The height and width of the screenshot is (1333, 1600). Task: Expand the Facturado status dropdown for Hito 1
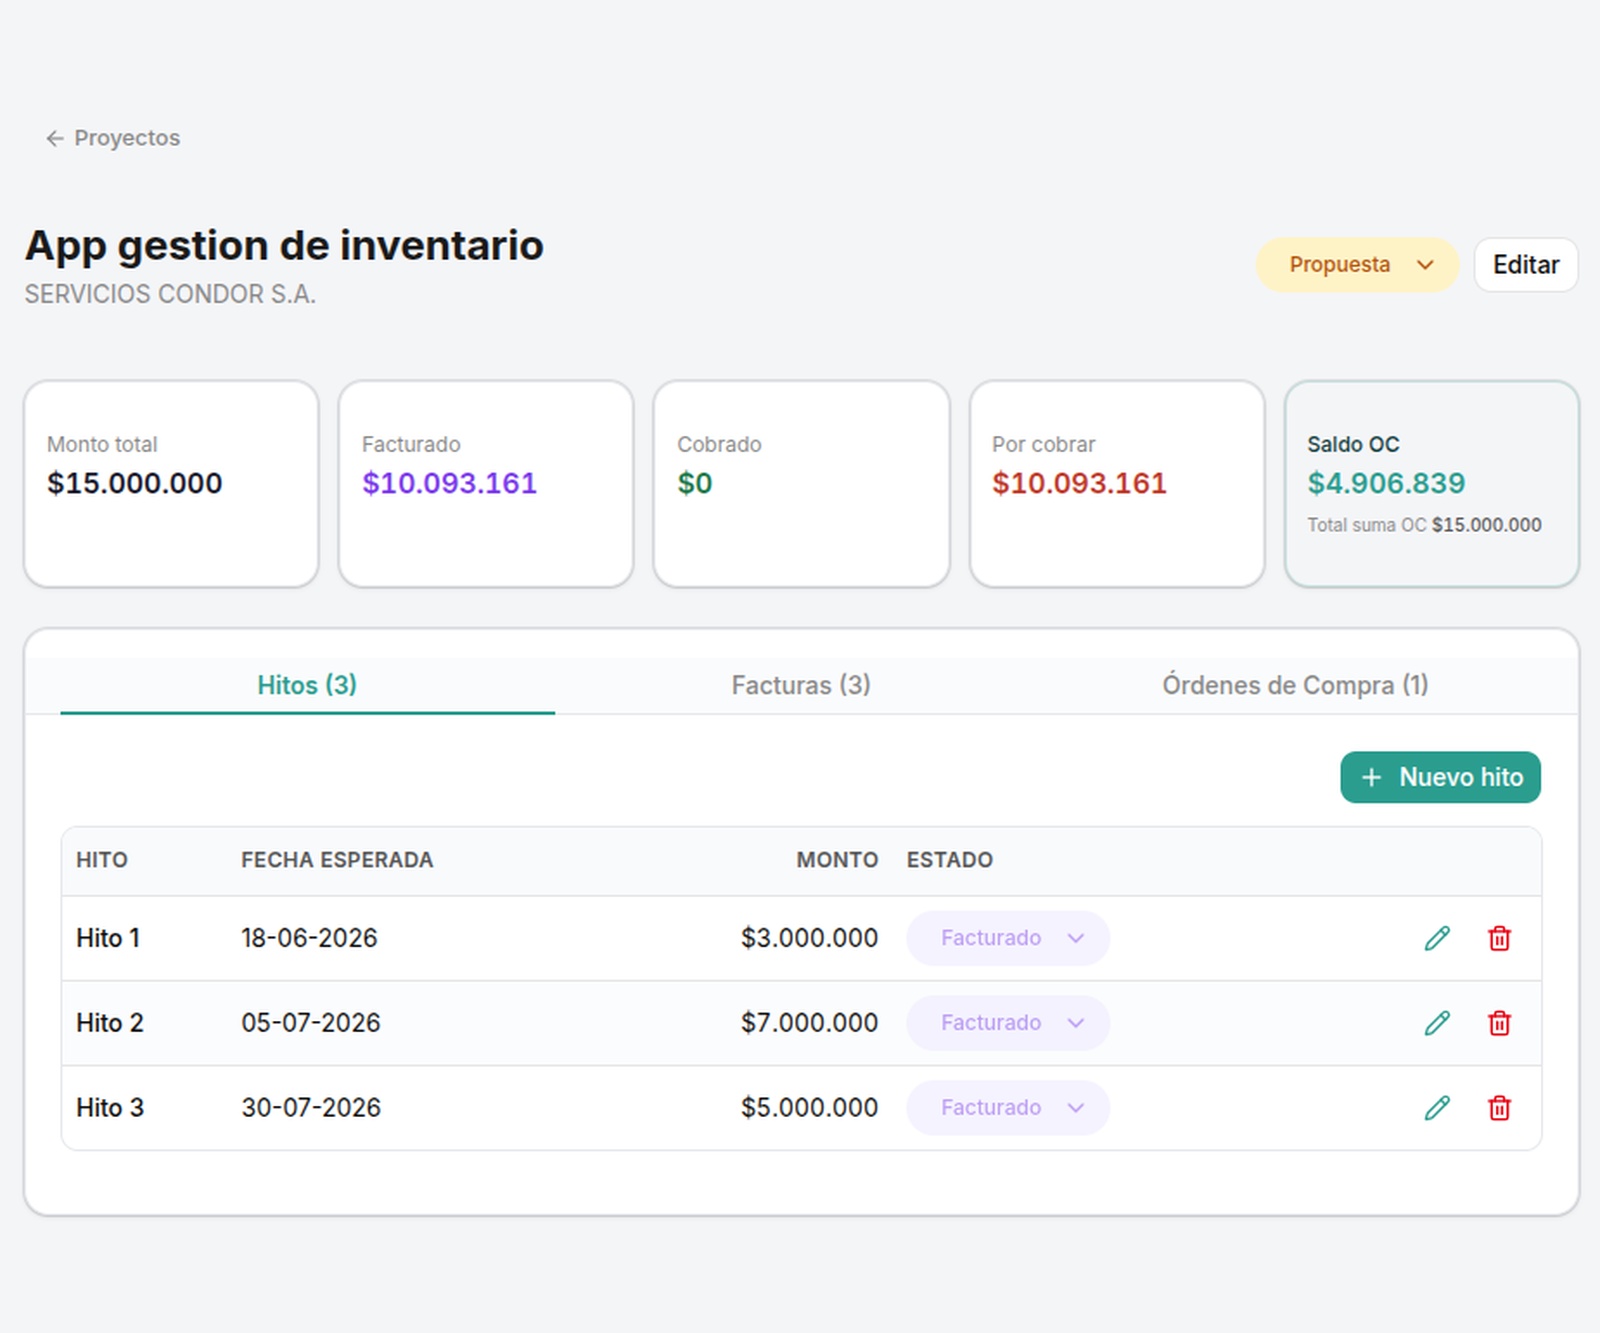pos(1008,938)
